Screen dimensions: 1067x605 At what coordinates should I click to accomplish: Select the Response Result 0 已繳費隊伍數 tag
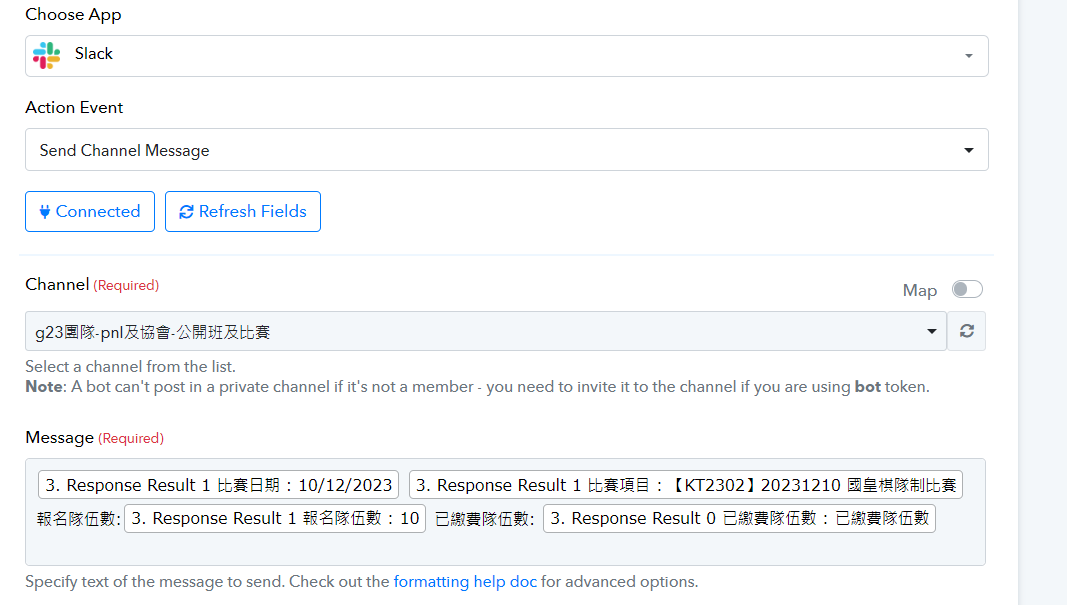[739, 519]
